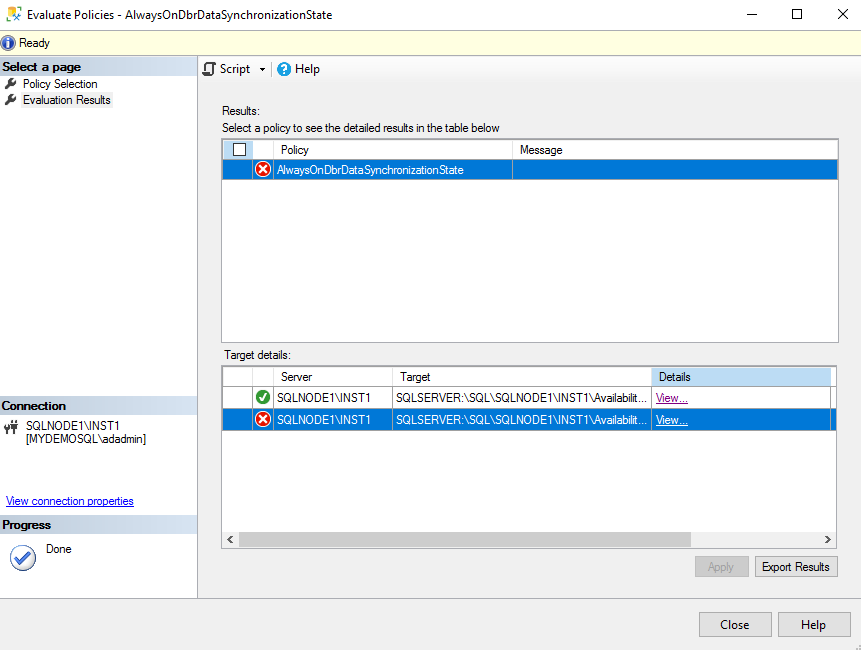Click the Details column header
The height and width of the screenshot is (650, 861).
tap(740, 377)
